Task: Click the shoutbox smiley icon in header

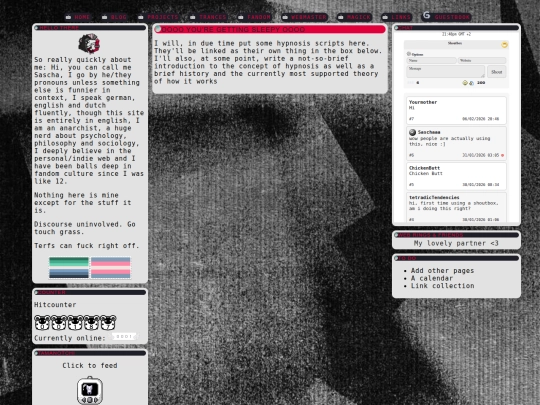Action: [504, 45]
